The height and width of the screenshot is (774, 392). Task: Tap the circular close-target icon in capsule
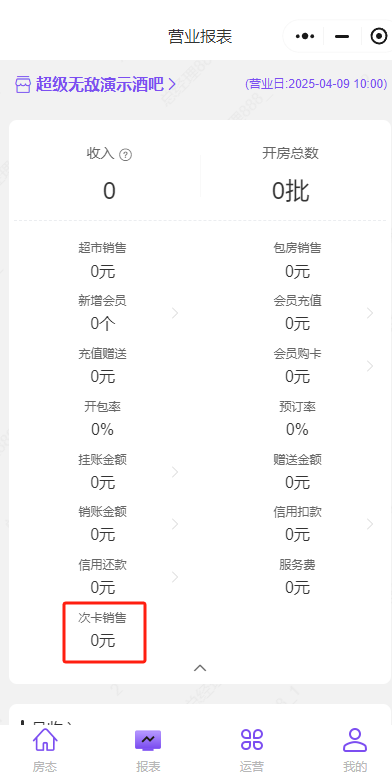click(379, 36)
